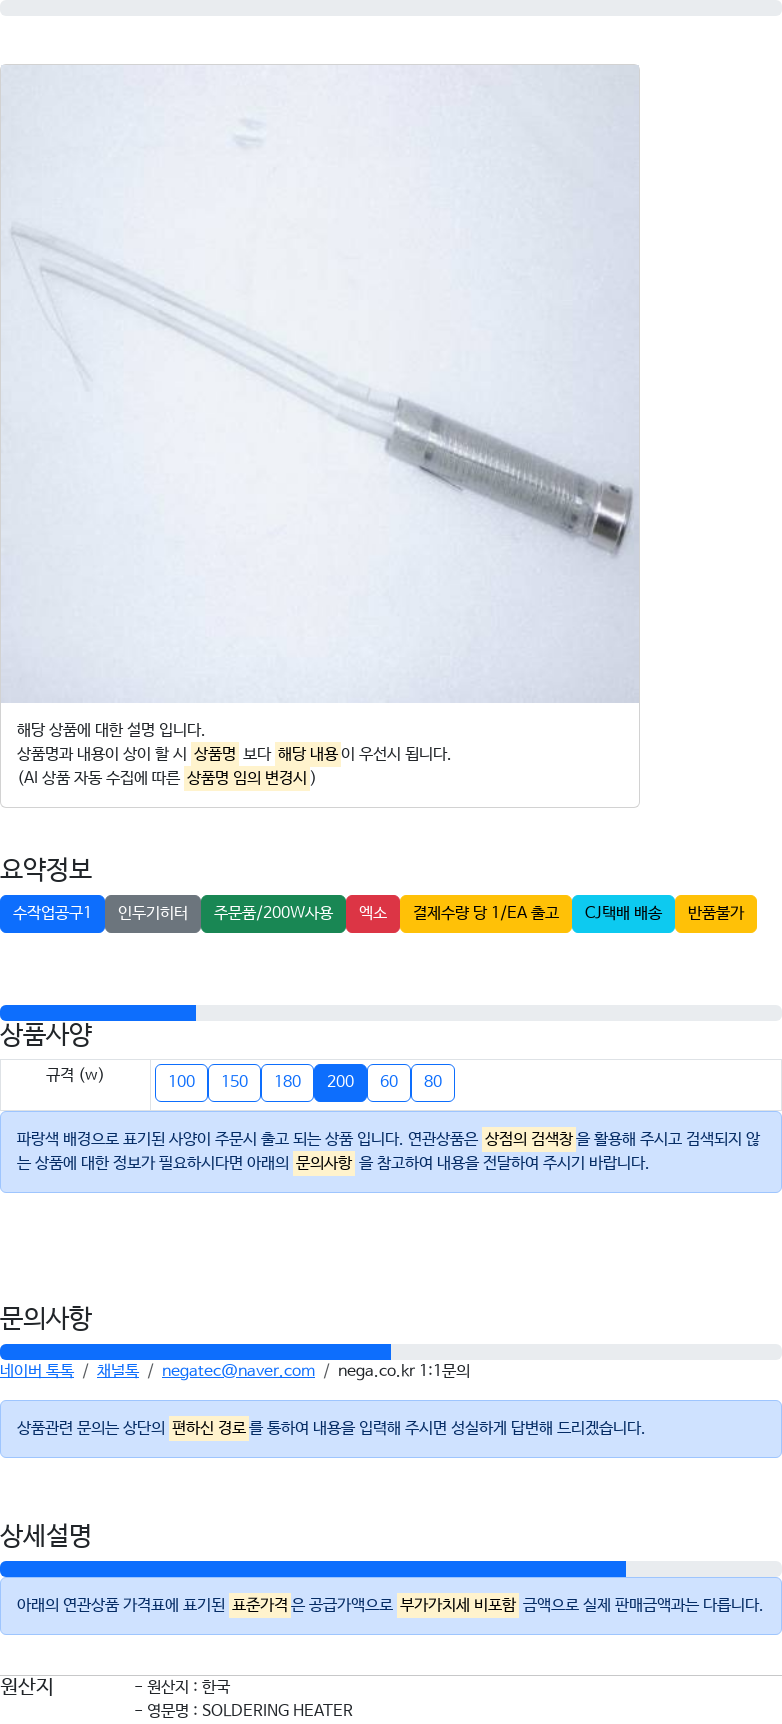The width and height of the screenshot is (782, 1724).
Task: Open the 네이버 톡톡 inquiry link
Action: pos(37,1370)
